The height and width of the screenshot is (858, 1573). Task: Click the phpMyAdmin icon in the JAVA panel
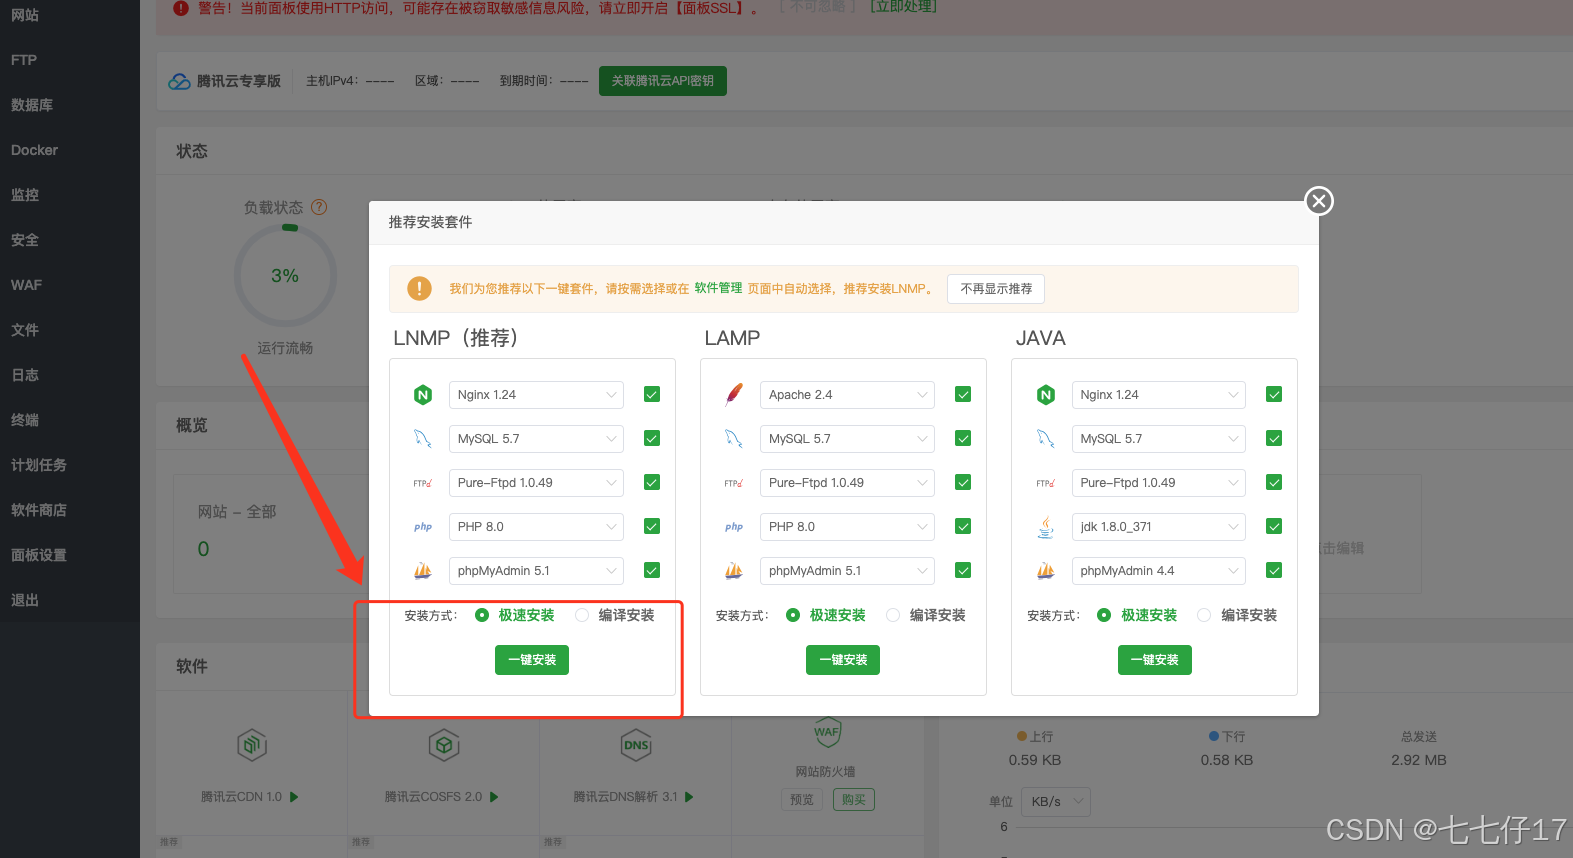(x=1046, y=571)
